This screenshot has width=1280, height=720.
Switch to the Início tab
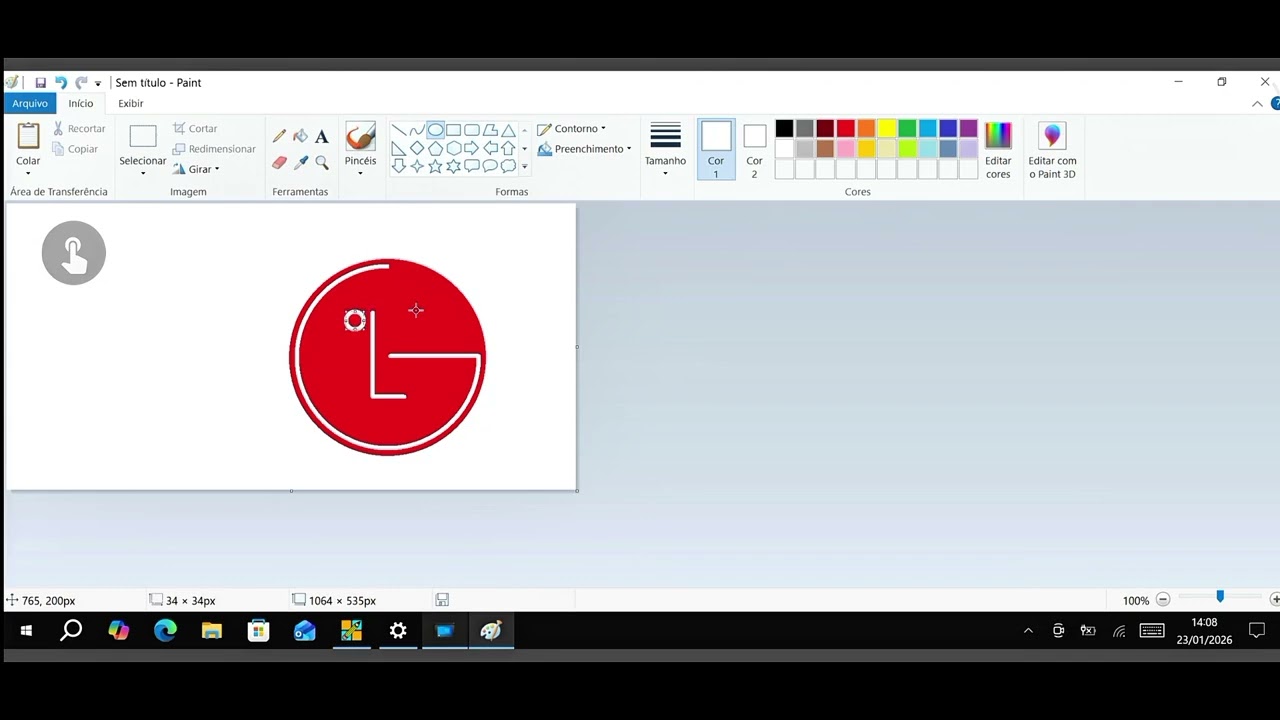pyautogui.click(x=81, y=103)
